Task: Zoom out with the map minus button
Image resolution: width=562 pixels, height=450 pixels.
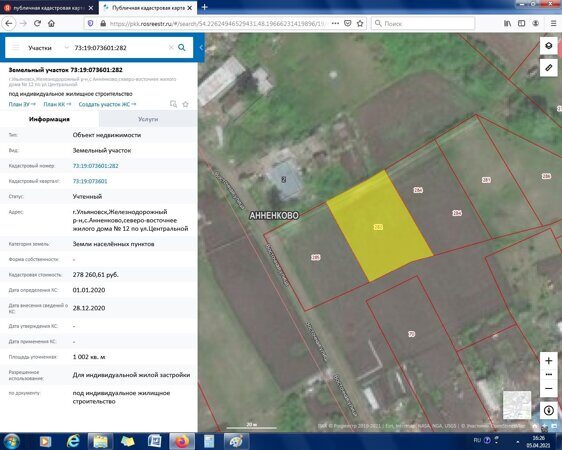Action: click(x=548, y=389)
